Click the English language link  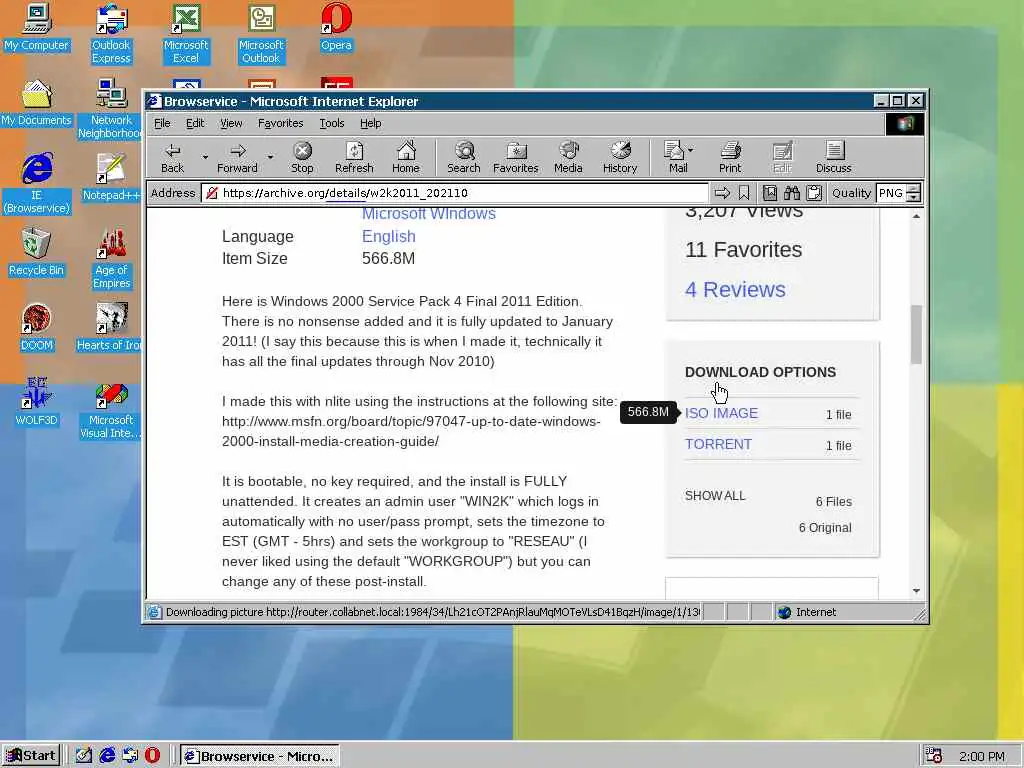pos(389,236)
